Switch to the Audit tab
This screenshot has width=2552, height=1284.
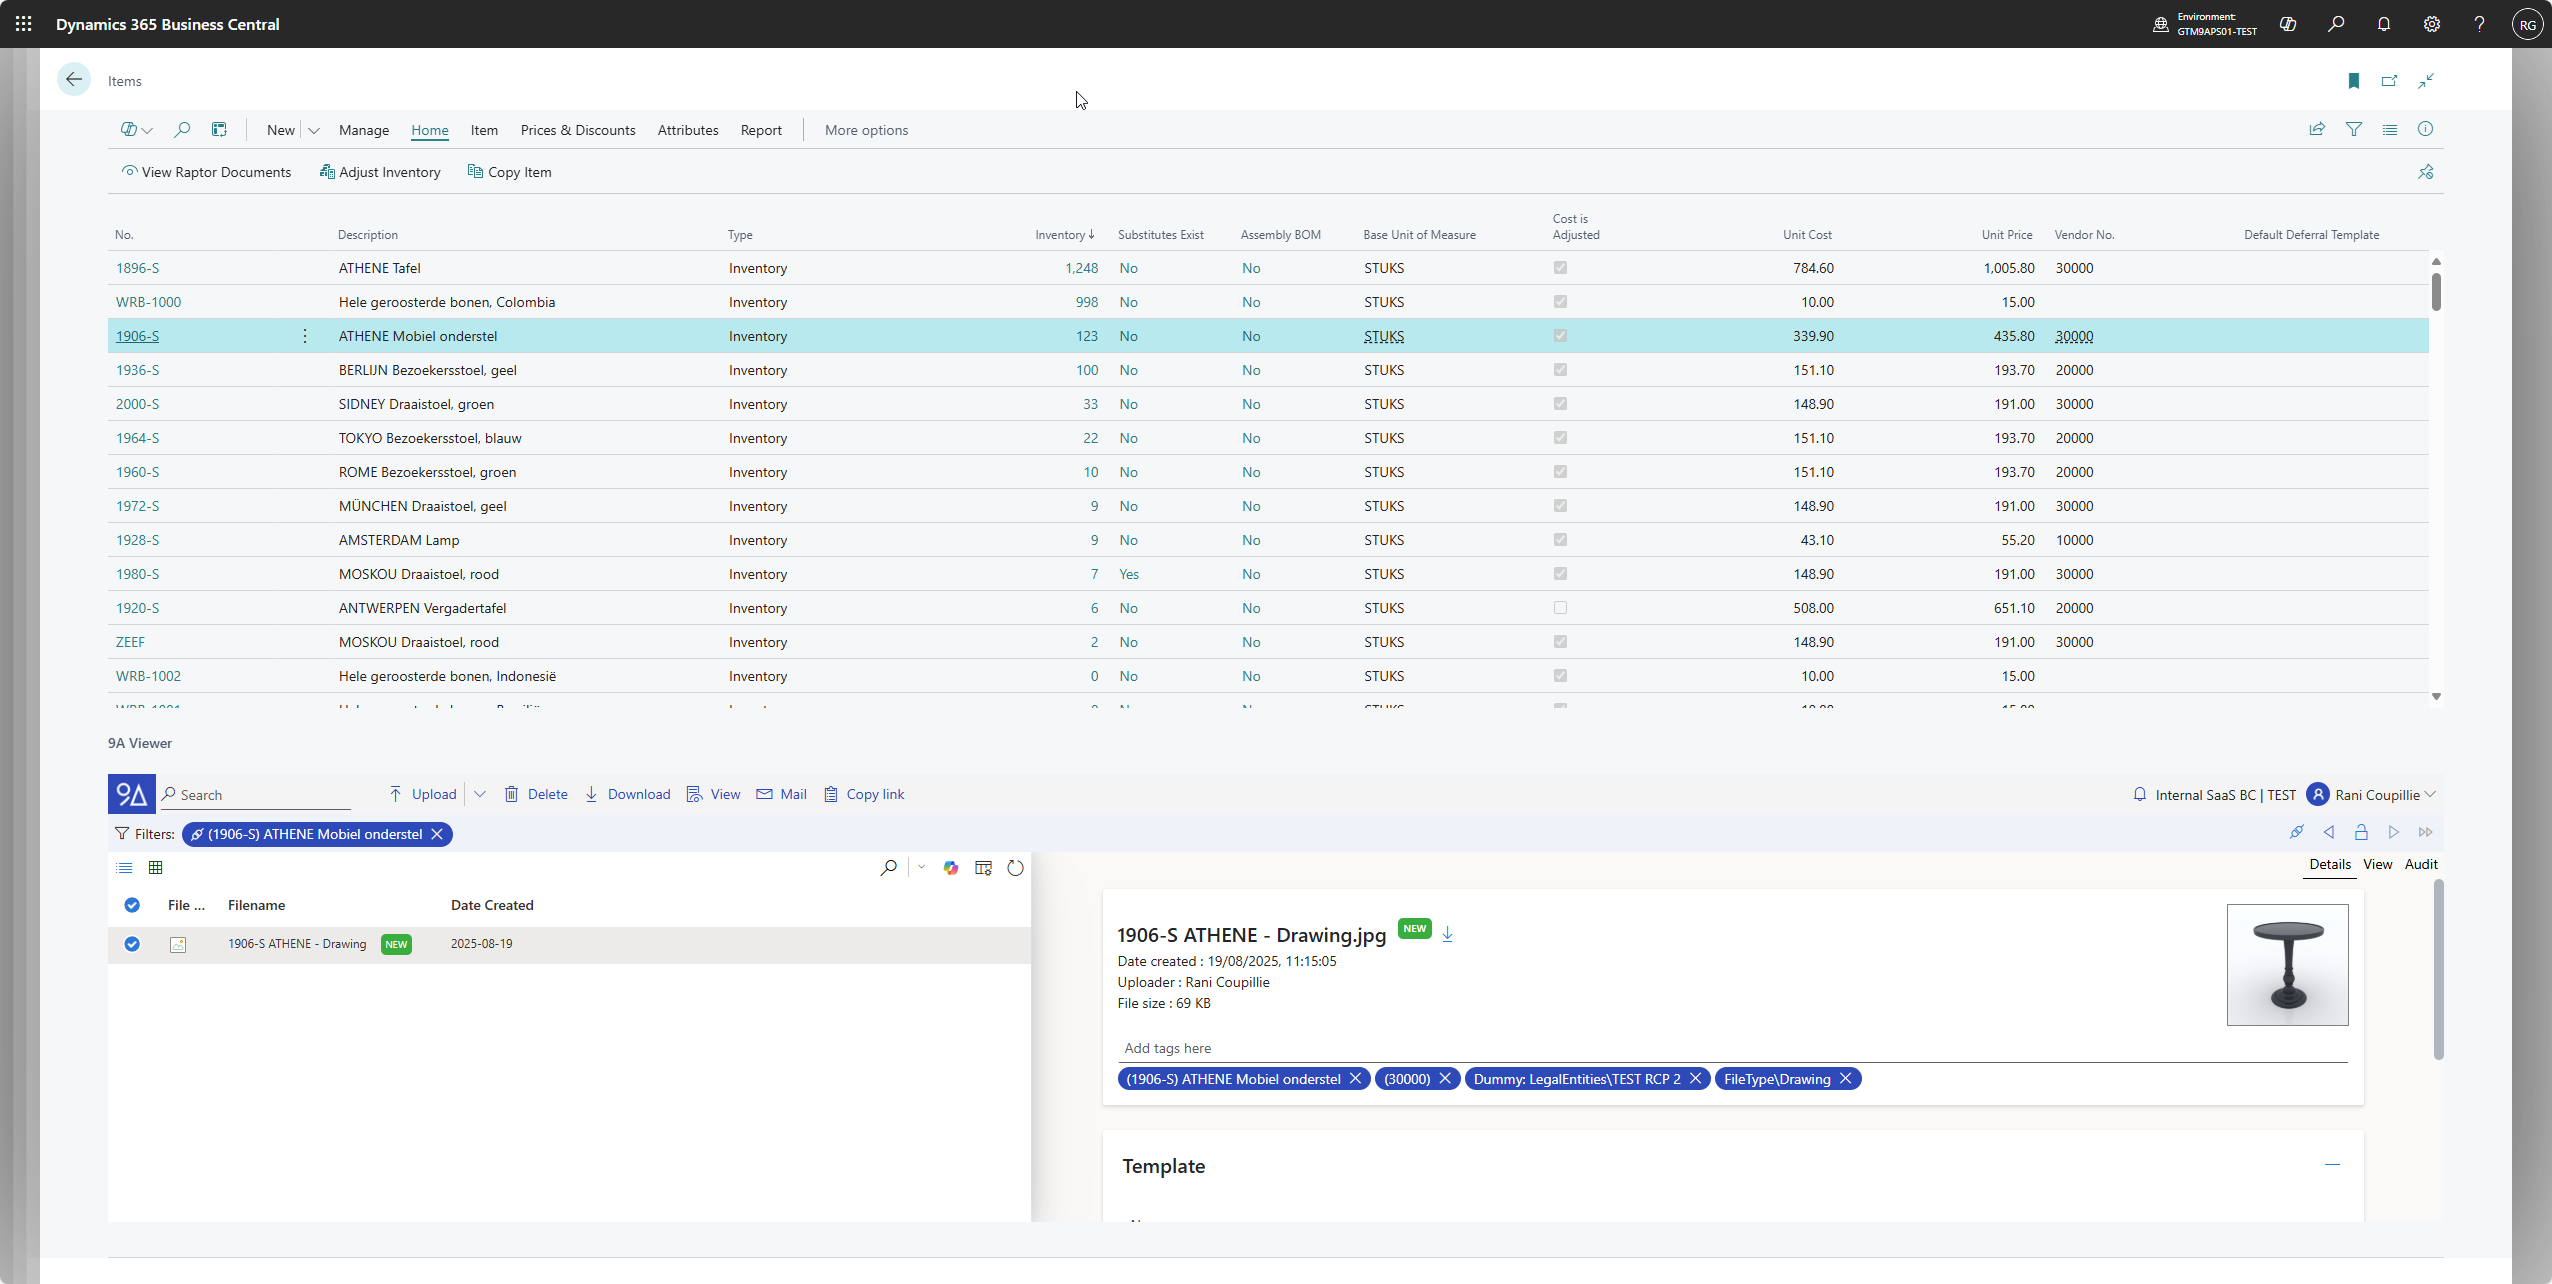point(2420,864)
